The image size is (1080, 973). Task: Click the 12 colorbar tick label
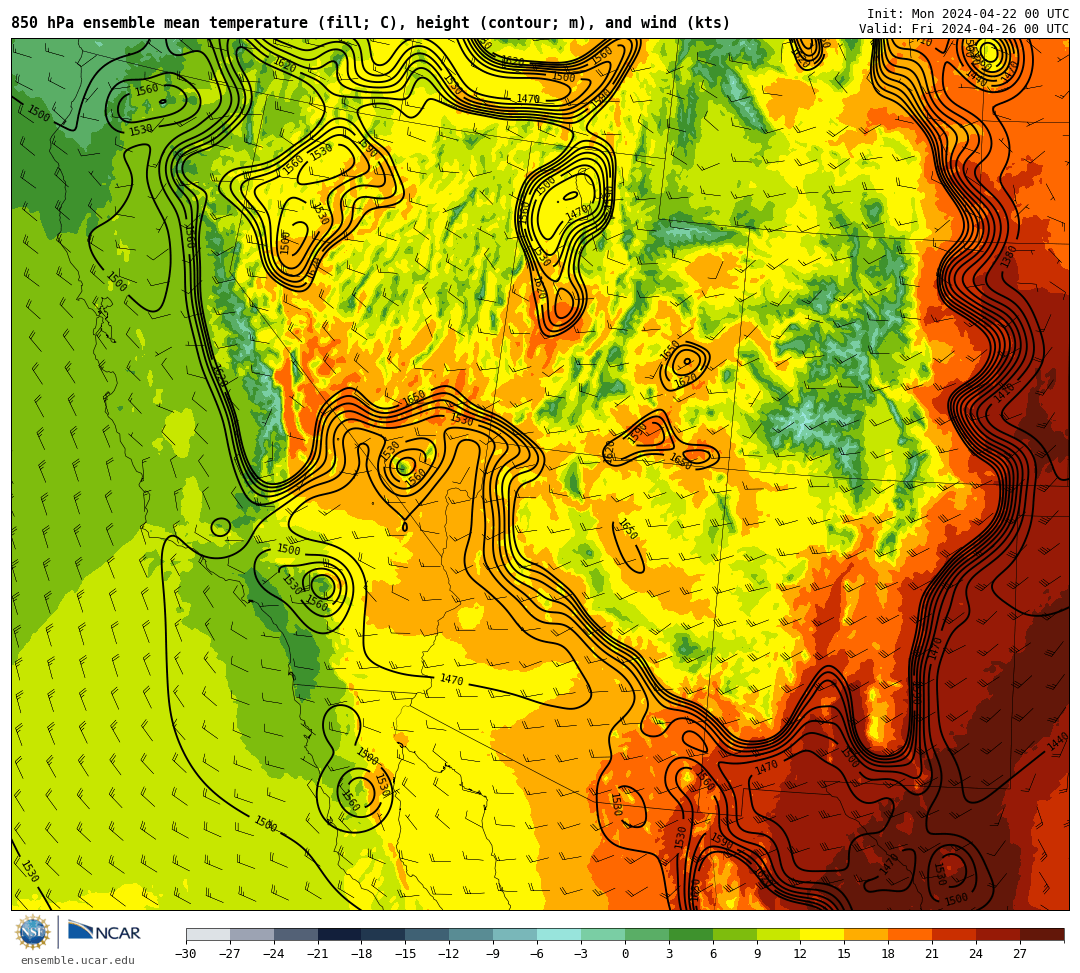click(x=800, y=954)
